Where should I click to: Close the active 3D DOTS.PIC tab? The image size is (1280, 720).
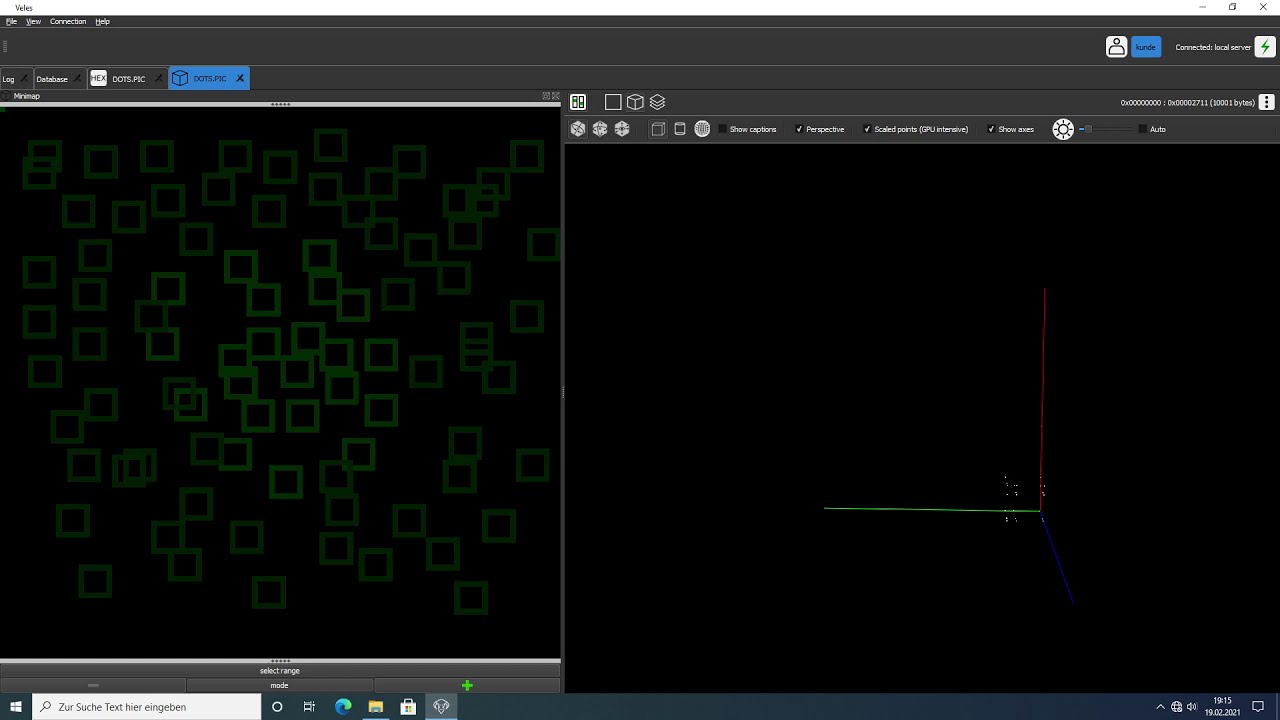tap(240, 79)
